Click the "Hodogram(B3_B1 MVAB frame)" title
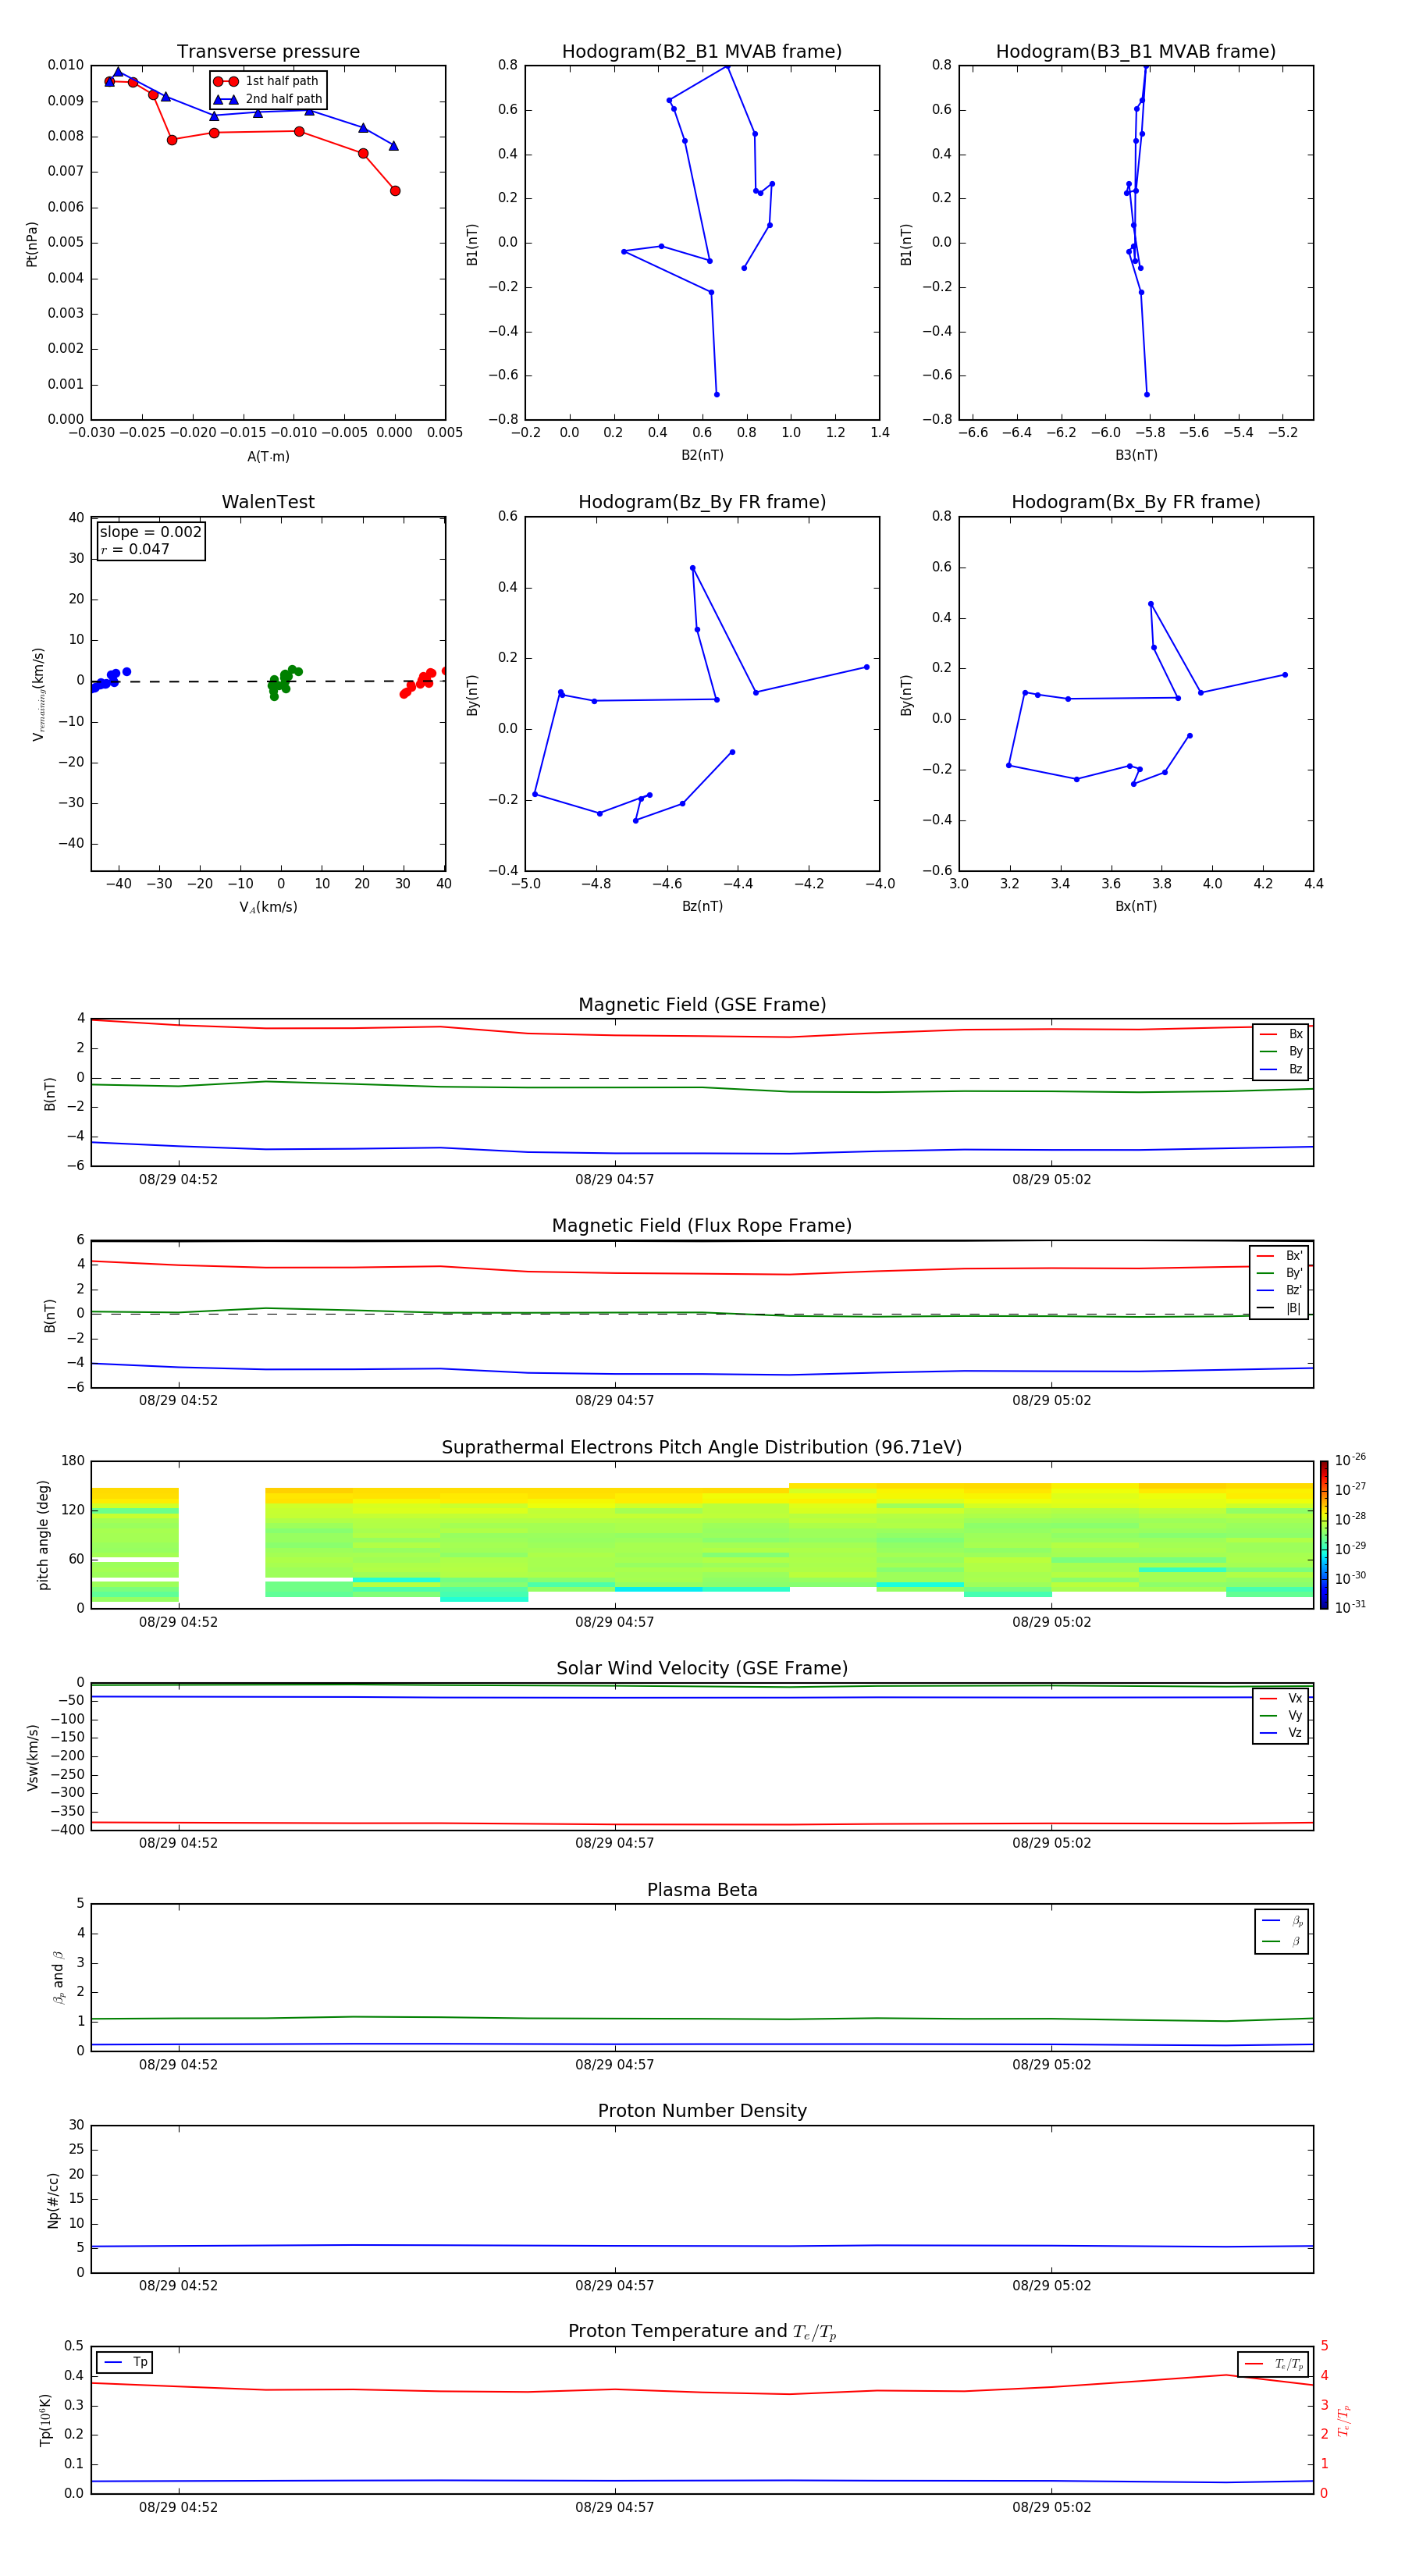Screen dimensions: 1405x2576 [1136, 51]
